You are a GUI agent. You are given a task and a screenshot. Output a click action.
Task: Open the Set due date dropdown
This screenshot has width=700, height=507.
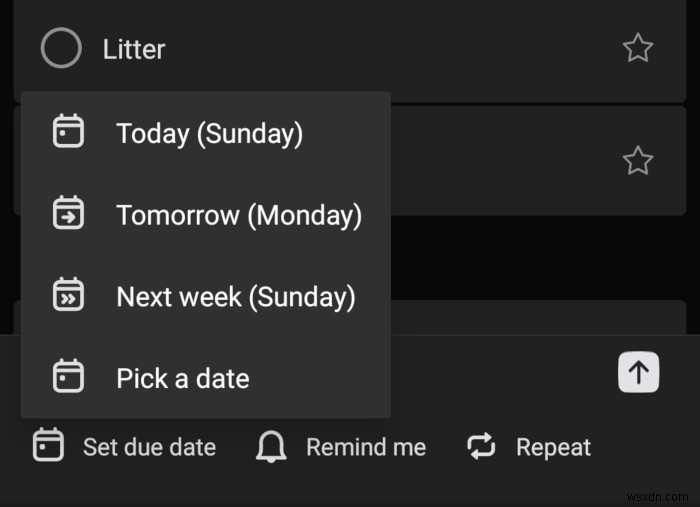pos(125,446)
